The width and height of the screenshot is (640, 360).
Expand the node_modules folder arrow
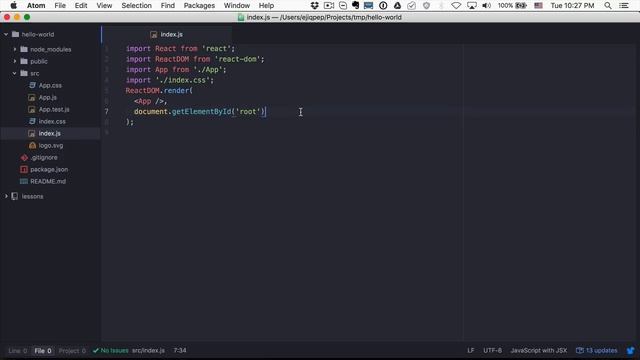point(15,49)
